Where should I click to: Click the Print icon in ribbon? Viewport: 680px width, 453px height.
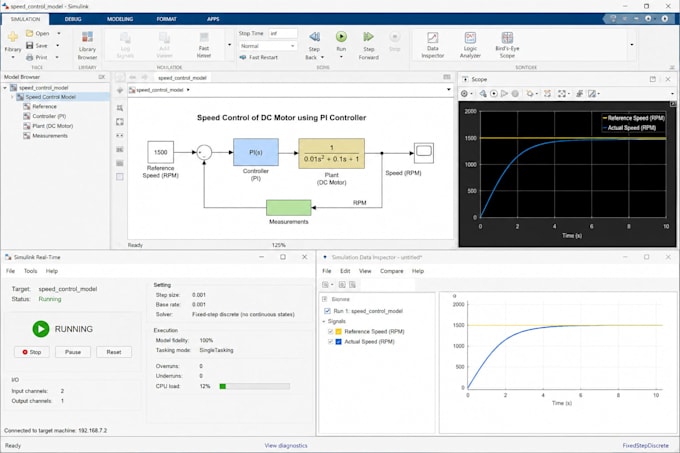point(29,57)
